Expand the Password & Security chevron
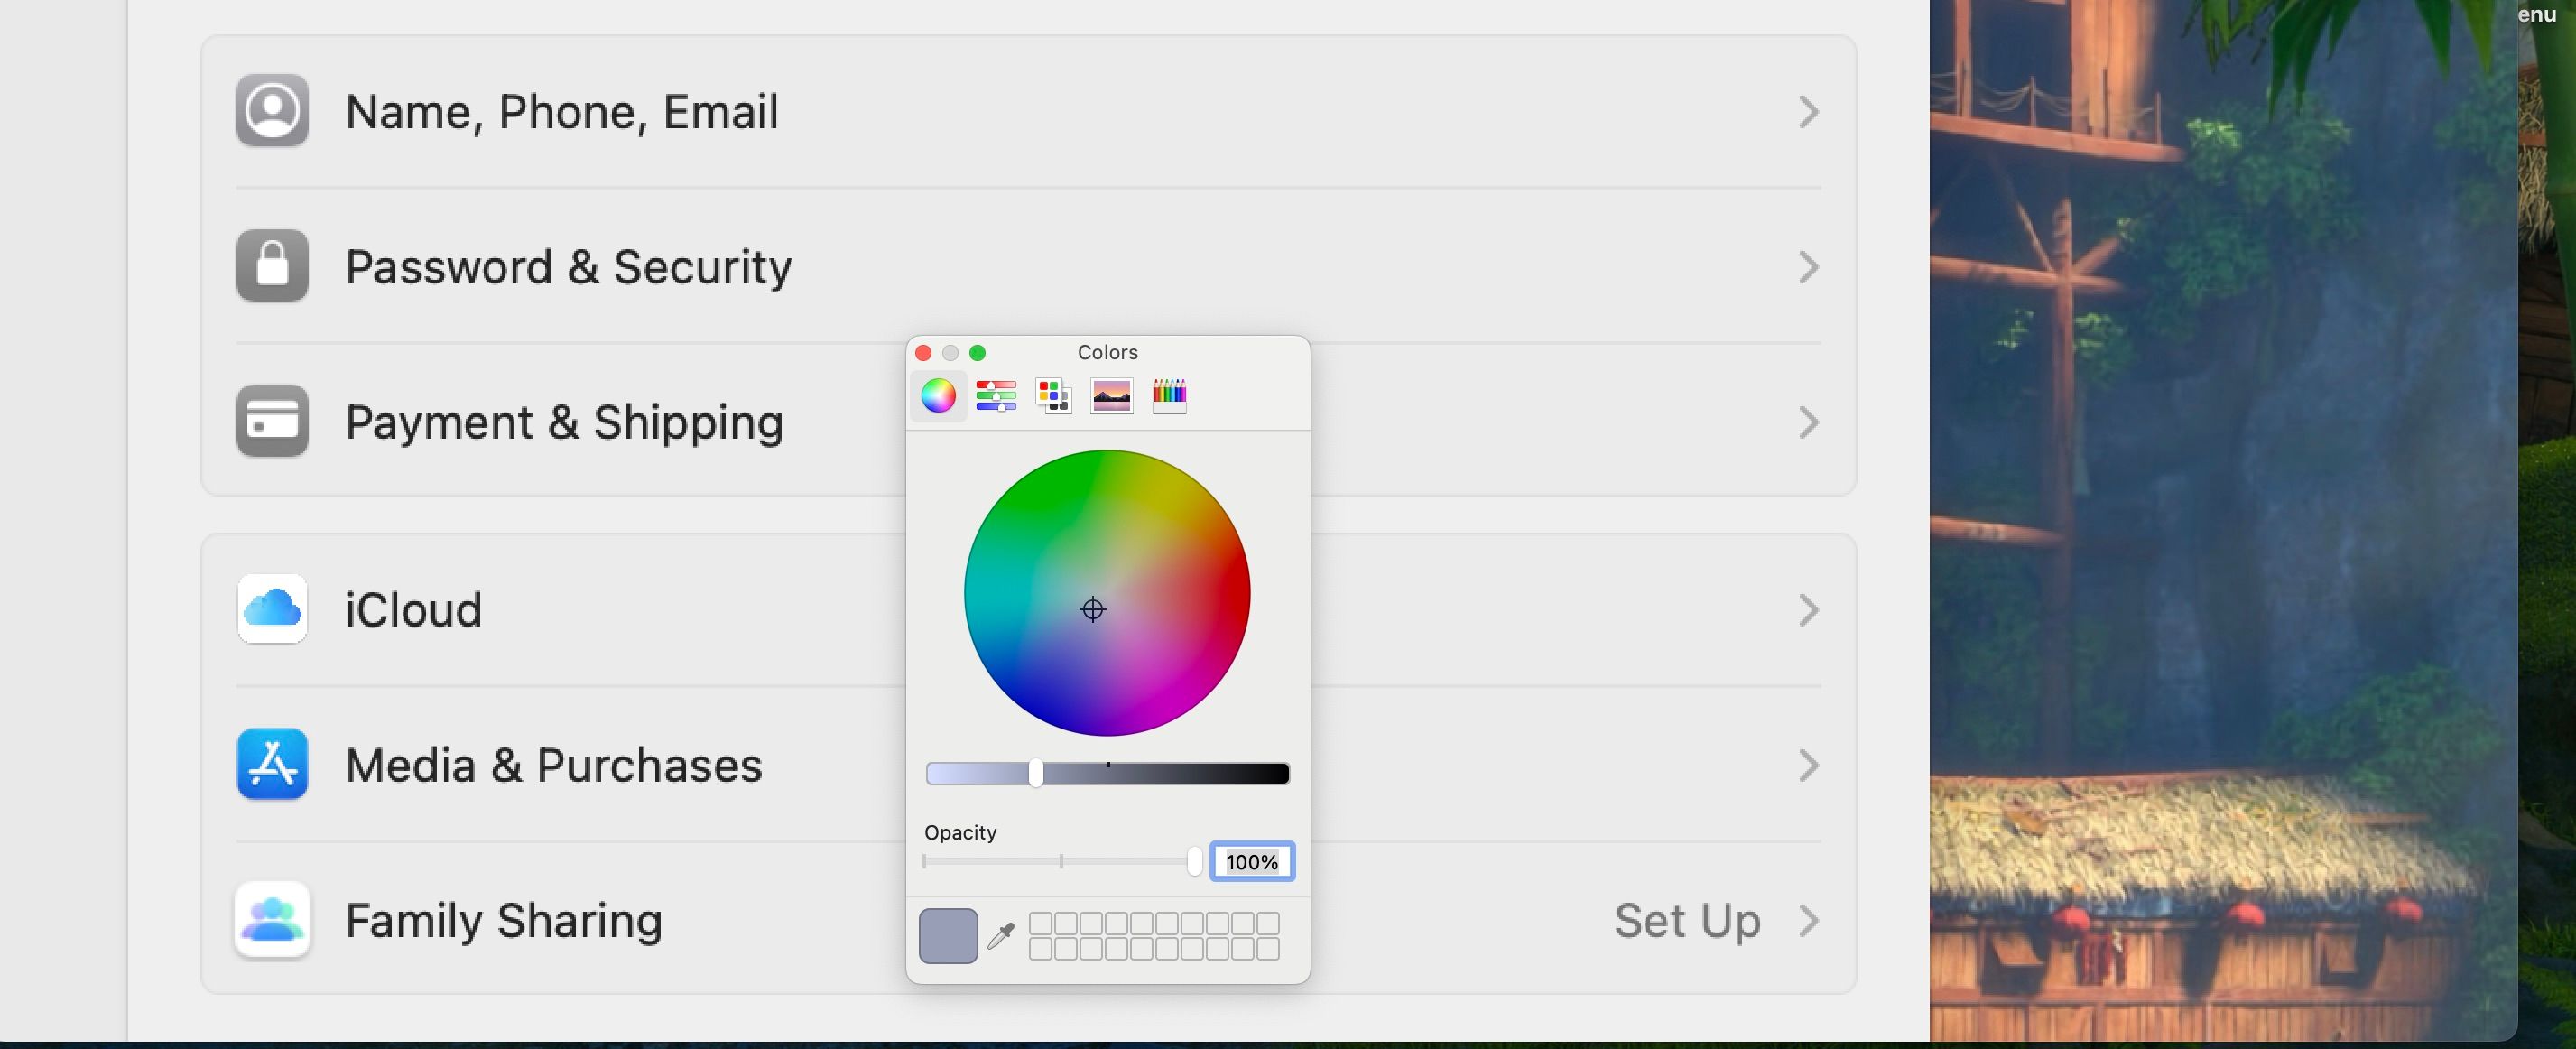Image resolution: width=2576 pixels, height=1049 pixels. pos(1808,267)
